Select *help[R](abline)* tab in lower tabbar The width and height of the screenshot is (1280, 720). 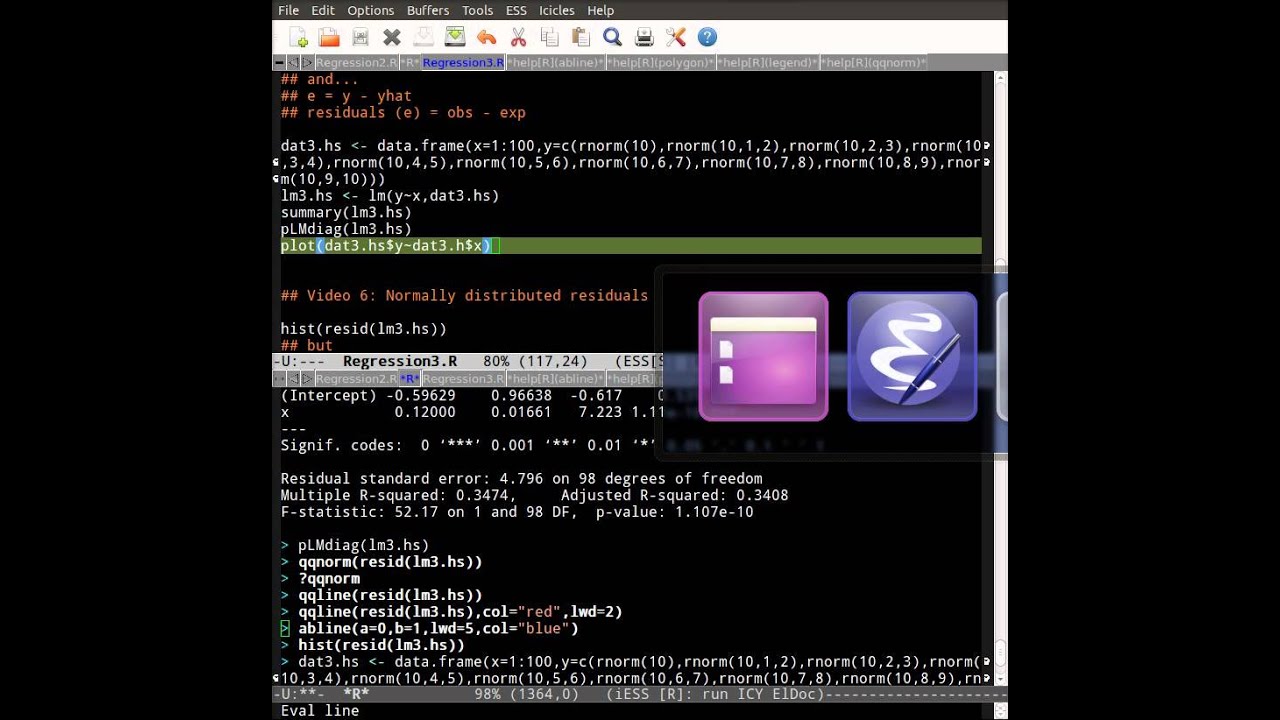pyautogui.click(x=555, y=379)
